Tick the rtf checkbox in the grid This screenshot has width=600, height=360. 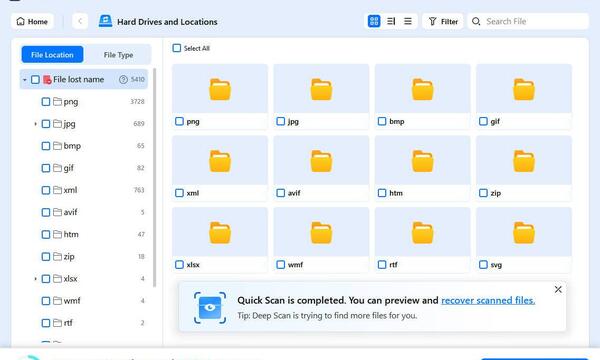pyautogui.click(x=382, y=264)
